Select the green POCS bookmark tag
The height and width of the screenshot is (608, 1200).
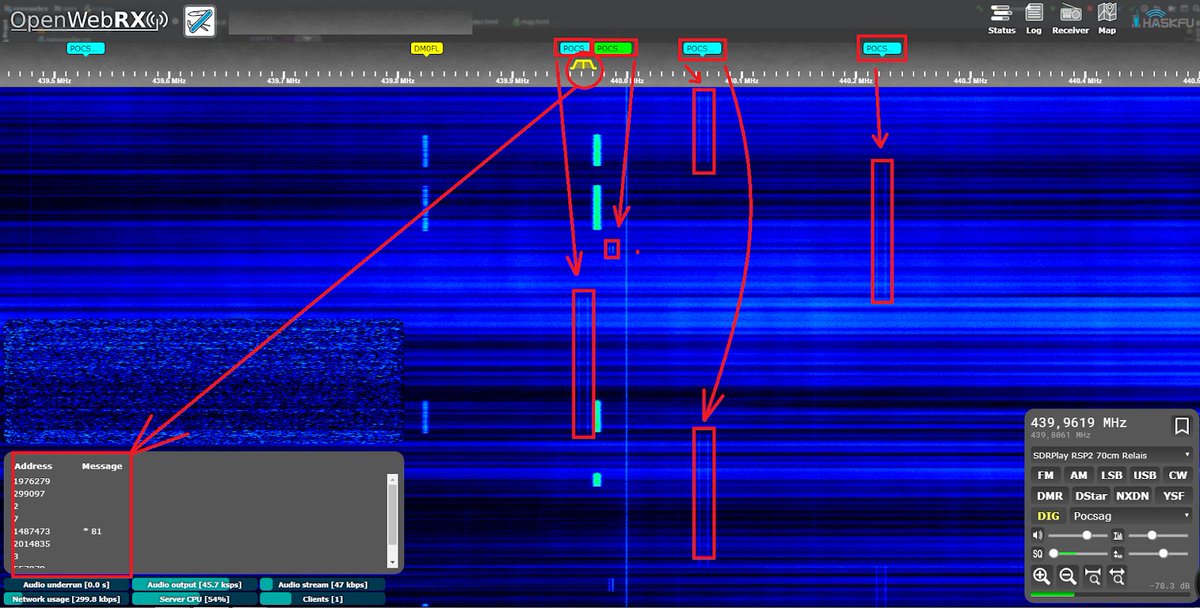point(611,48)
